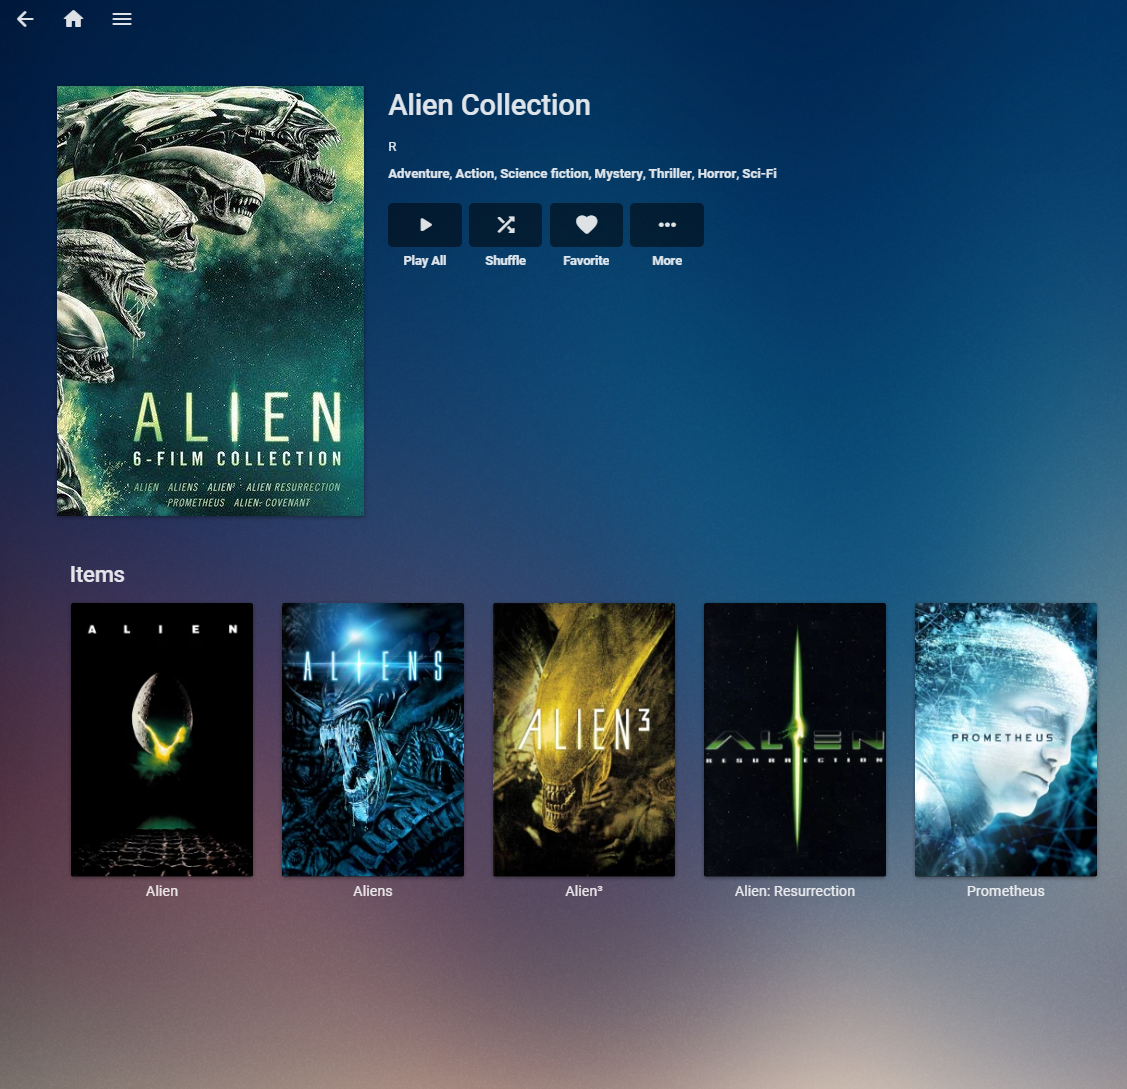Open the Alien movie poster

[x=162, y=740]
